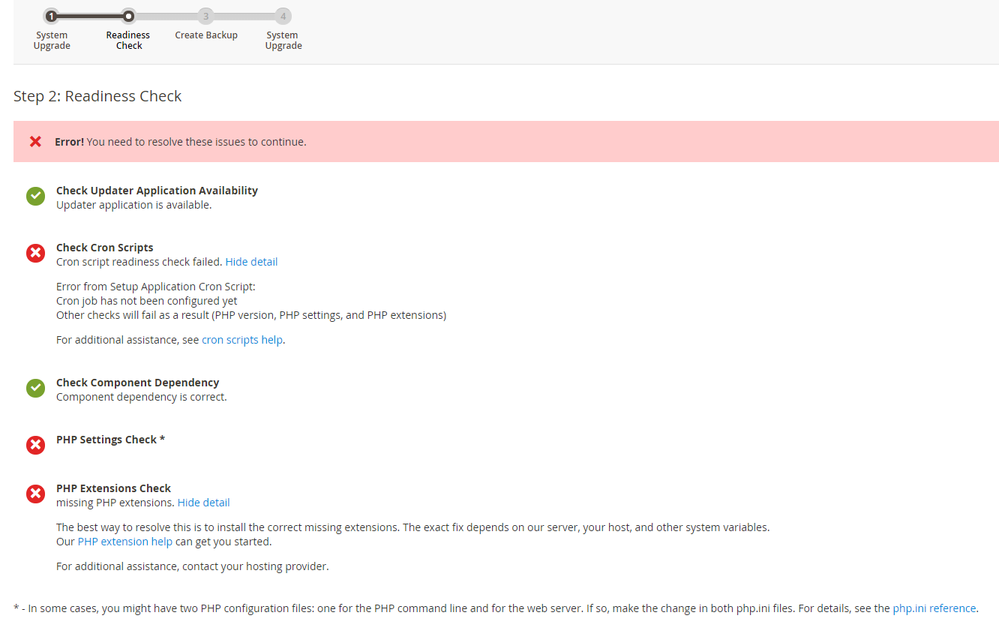This screenshot has width=999, height=625.
Task: Collapse cron script details via Hide detail
Action: 251,262
